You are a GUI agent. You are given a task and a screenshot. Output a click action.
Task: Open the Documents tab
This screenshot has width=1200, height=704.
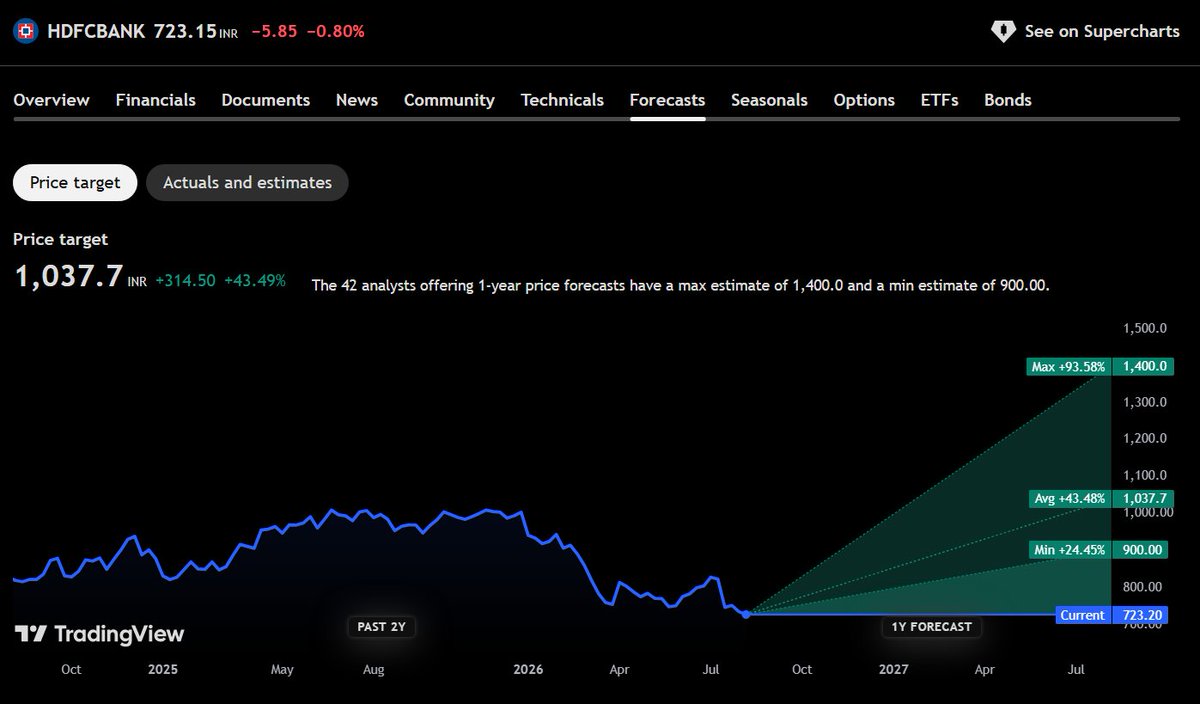[265, 100]
